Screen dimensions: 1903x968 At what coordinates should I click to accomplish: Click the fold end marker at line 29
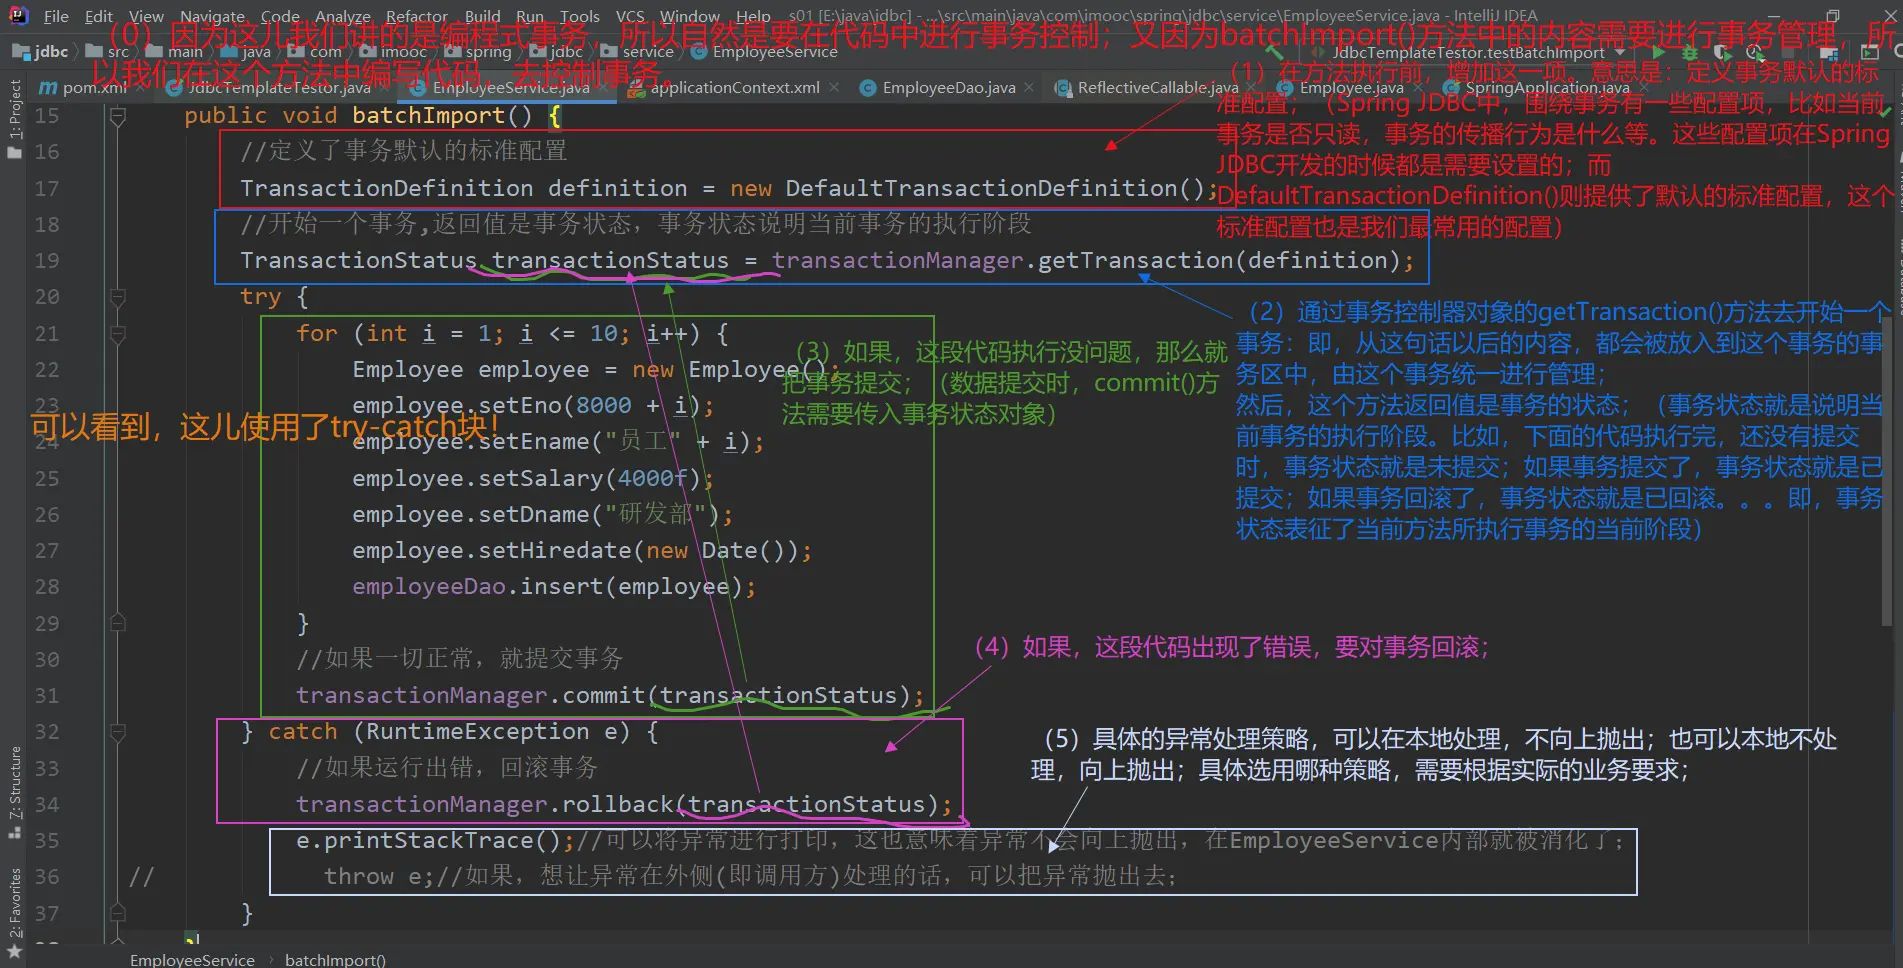point(118,623)
